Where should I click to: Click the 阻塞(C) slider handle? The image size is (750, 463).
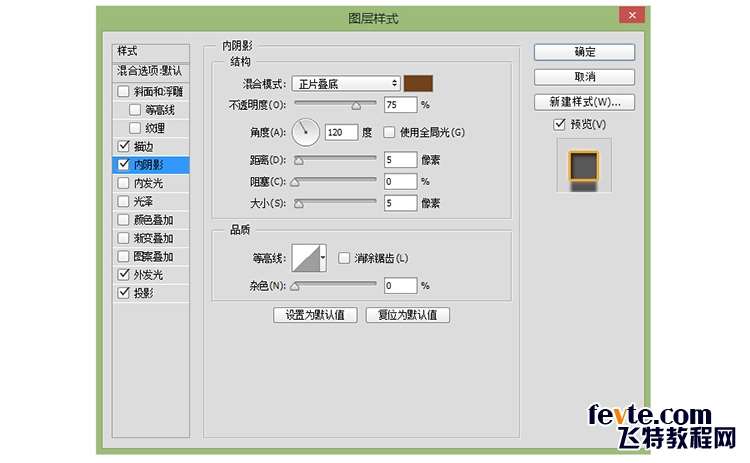295,182
